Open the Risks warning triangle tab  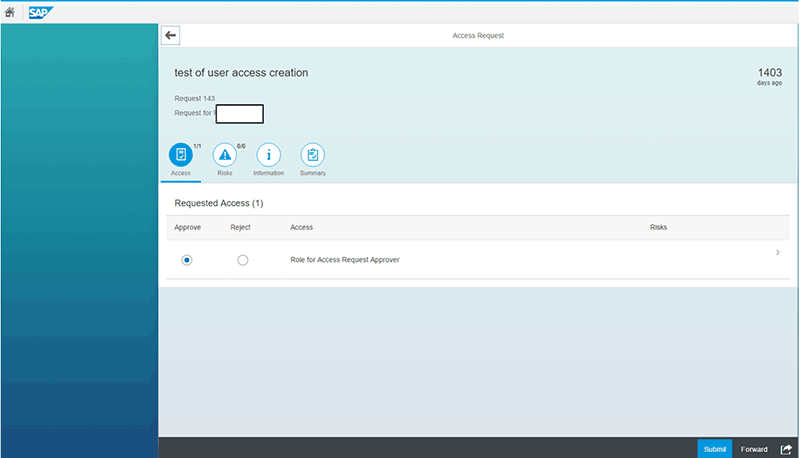(x=225, y=155)
